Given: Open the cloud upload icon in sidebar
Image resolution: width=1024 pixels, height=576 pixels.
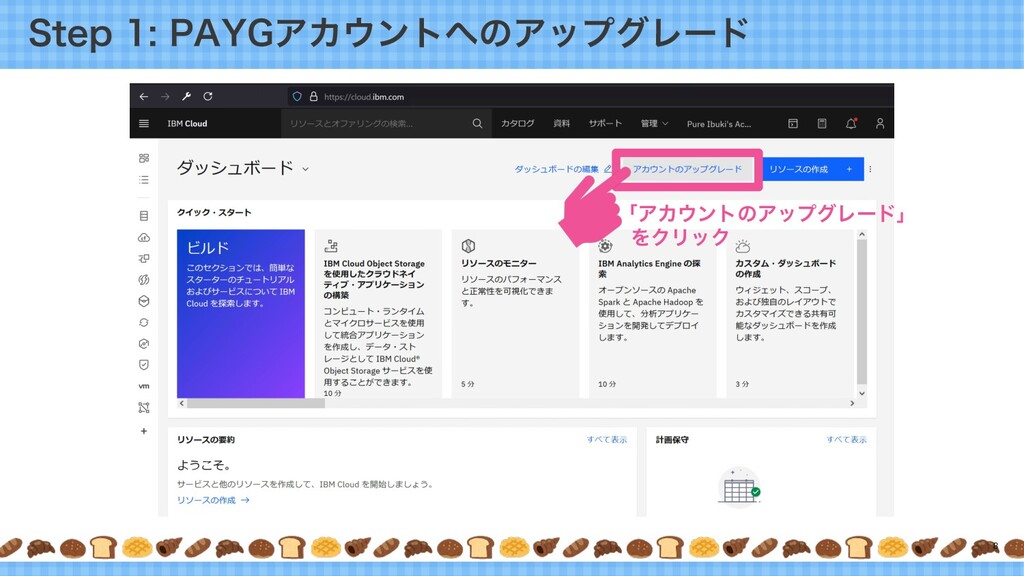Looking at the screenshot, I should (144, 238).
